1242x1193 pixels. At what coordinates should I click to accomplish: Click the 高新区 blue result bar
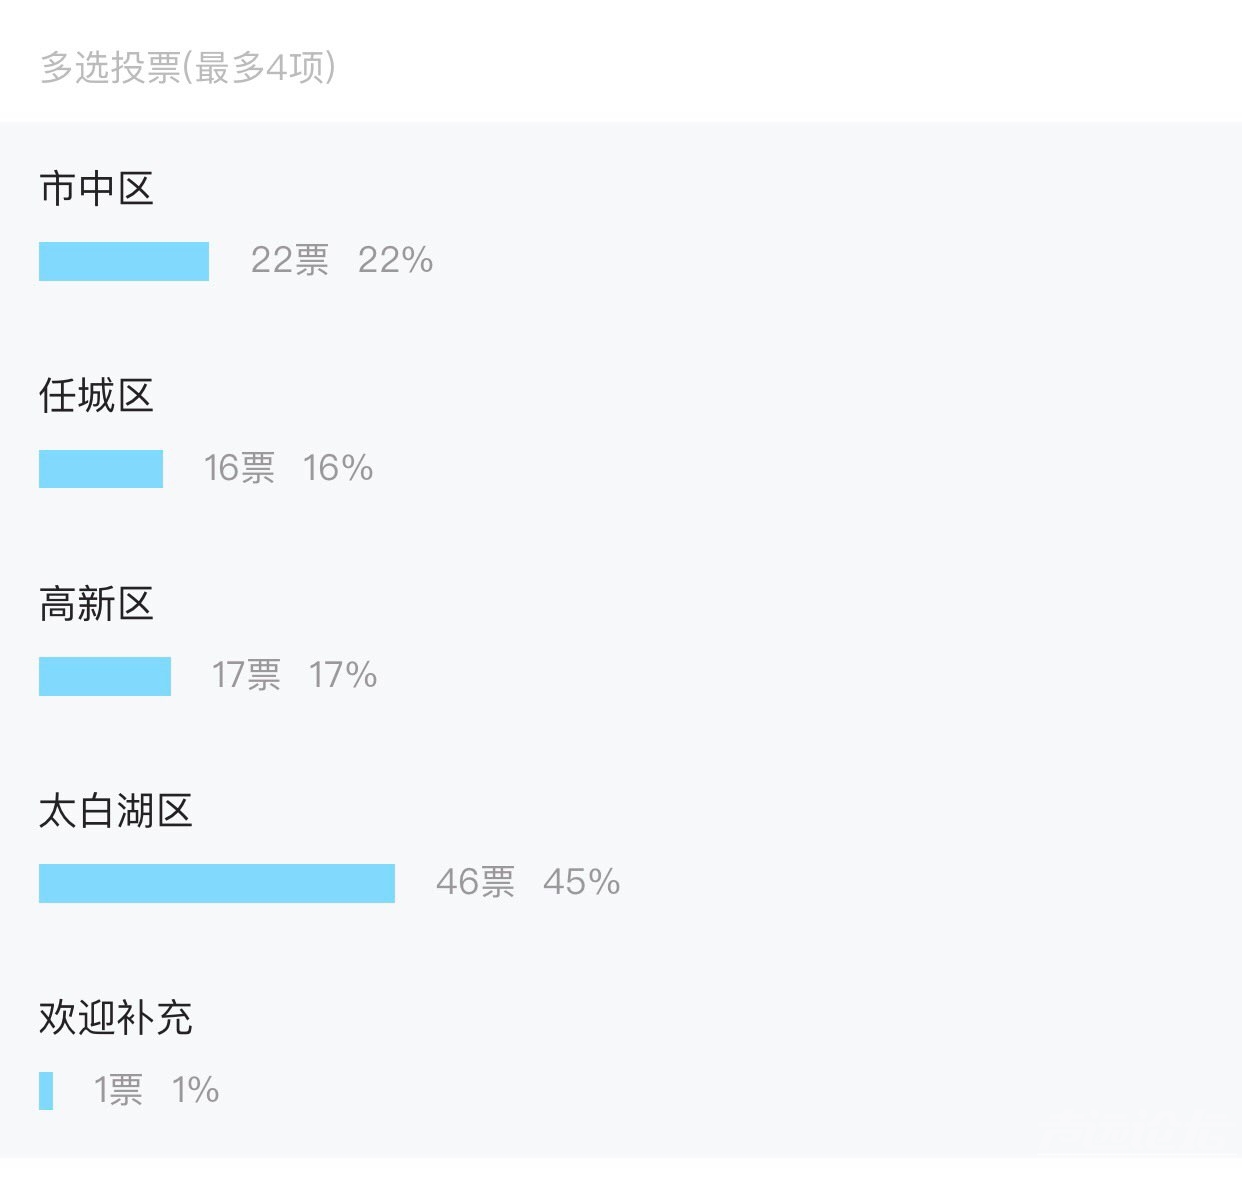pos(105,676)
